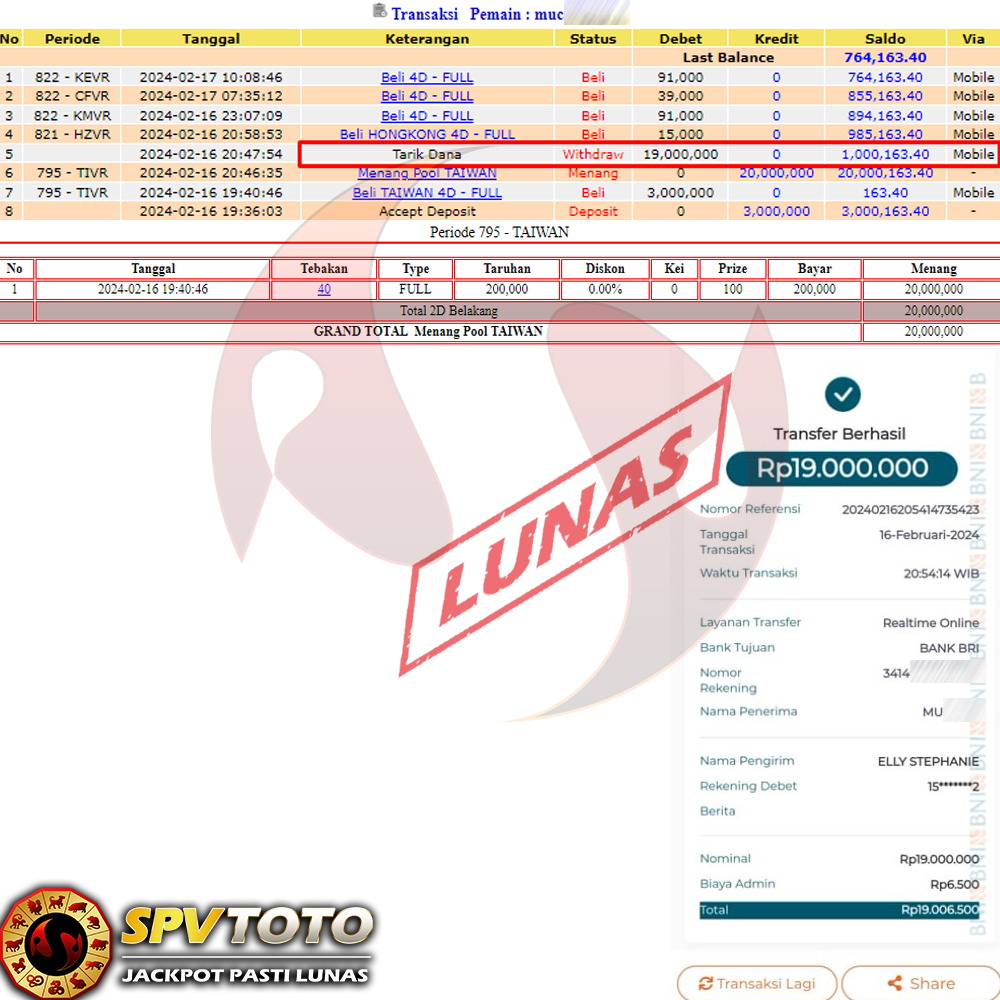
Task: Click the Keterangan column header
Action: (x=427, y=39)
